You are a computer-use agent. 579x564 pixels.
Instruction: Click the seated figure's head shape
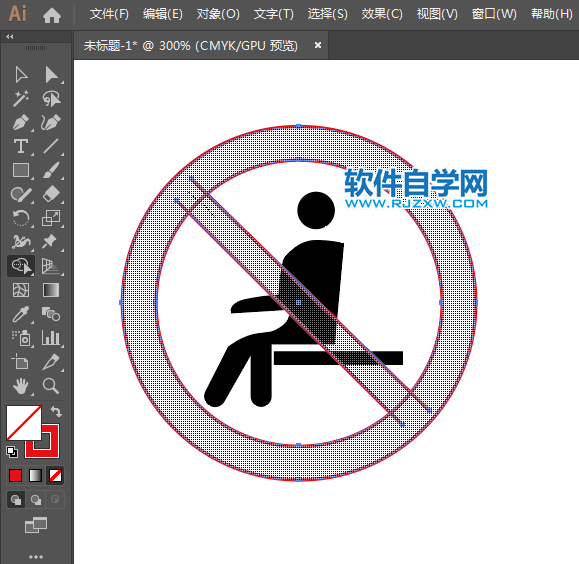[316, 210]
